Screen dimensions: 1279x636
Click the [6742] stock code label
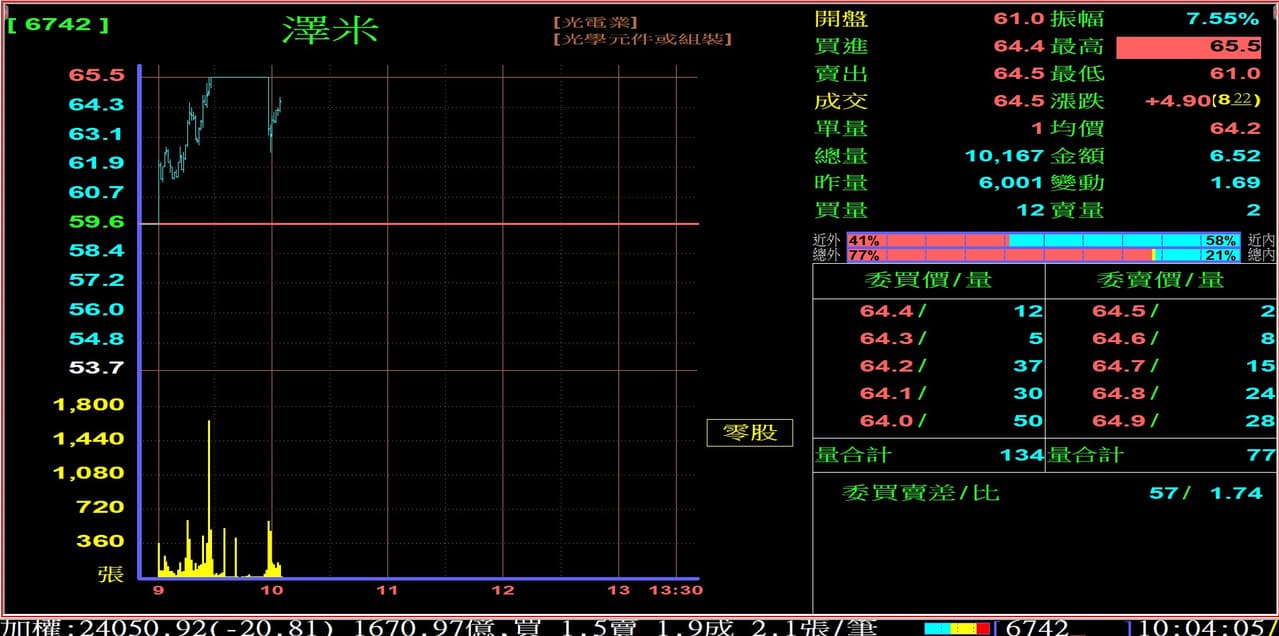click(57, 24)
